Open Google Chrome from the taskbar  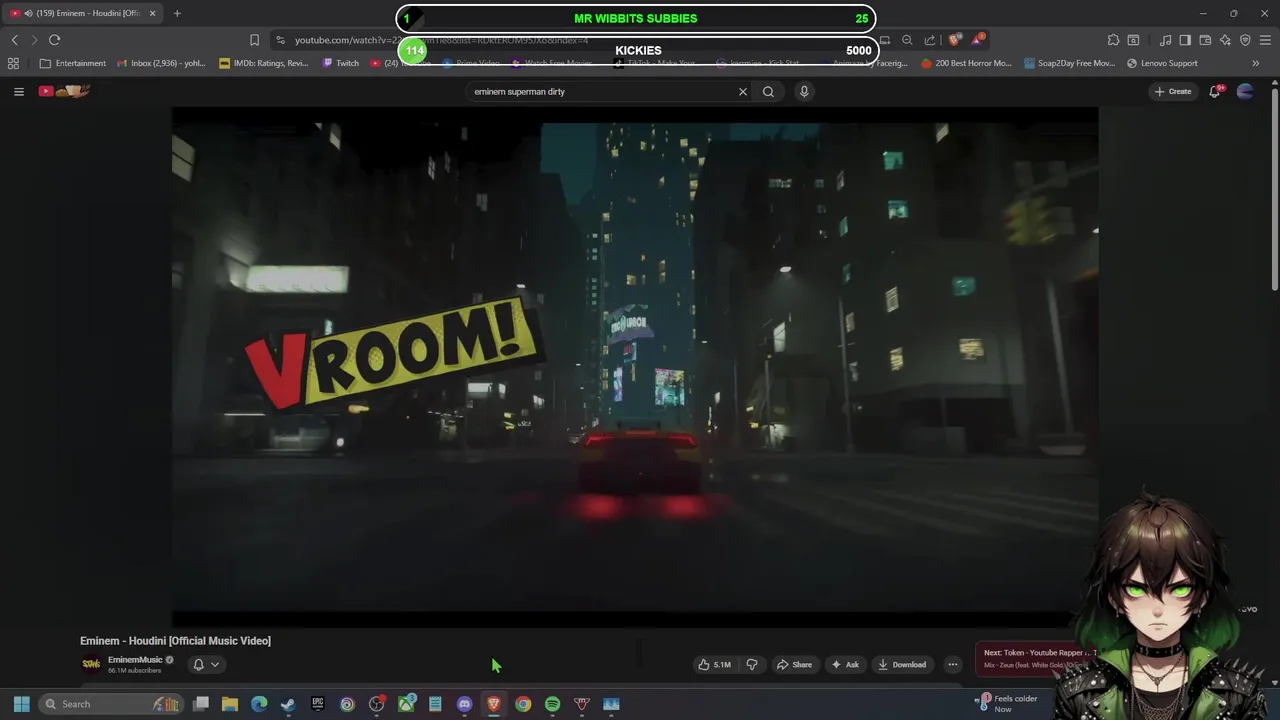(523, 704)
